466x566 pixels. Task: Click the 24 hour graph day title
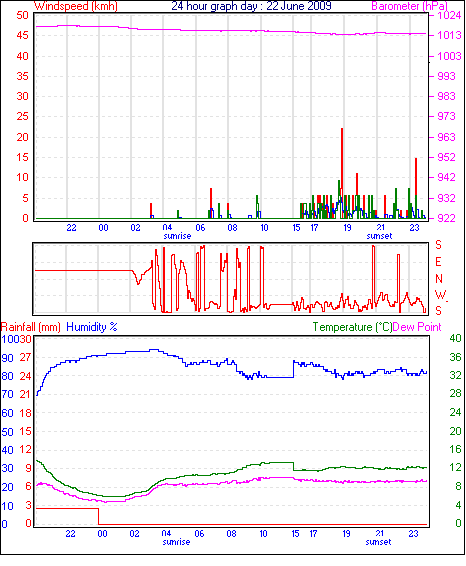[251, 6]
